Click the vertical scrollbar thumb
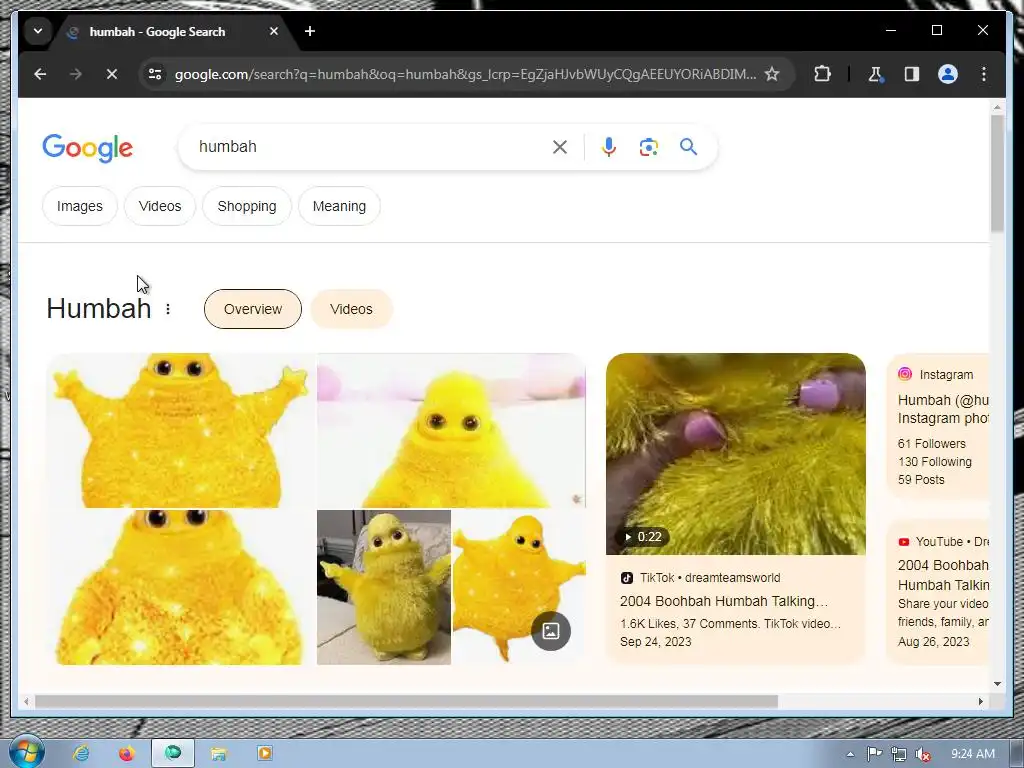The height and width of the screenshot is (768, 1024). point(997,173)
